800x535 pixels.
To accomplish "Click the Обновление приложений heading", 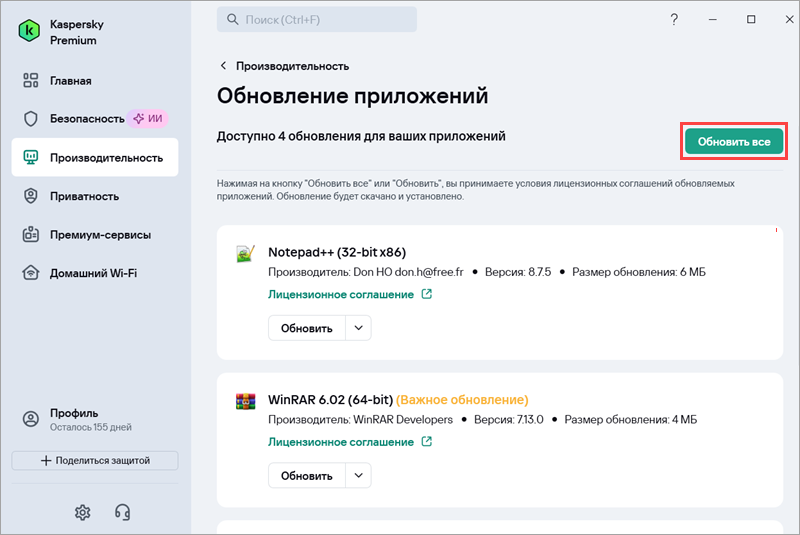I will point(353,95).
